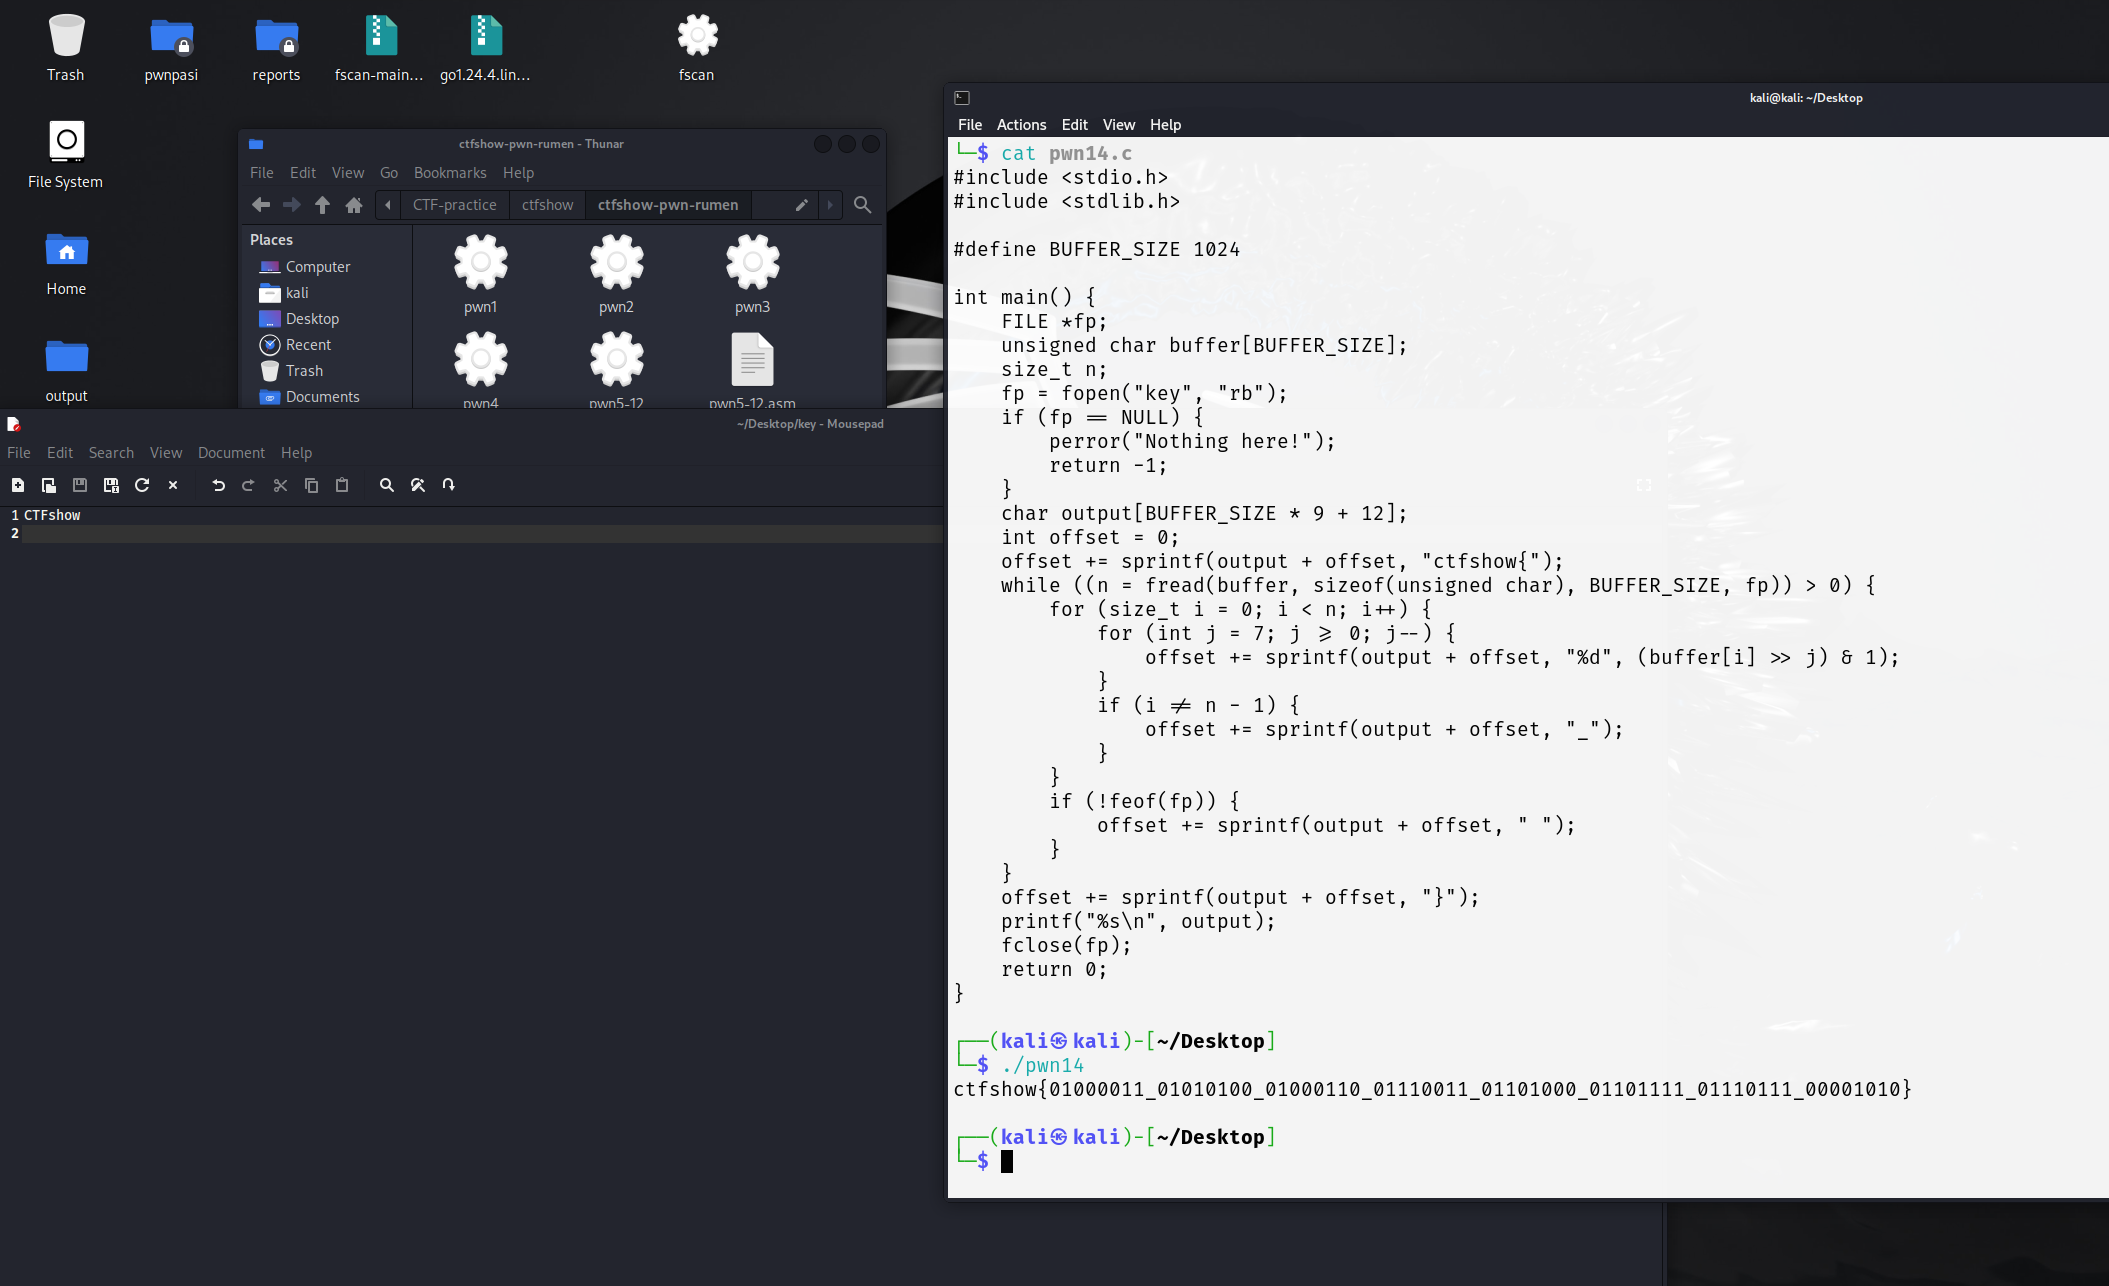Select the pwn5-12.asm text file in Thunar
The height and width of the screenshot is (1286, 2109).
point(753,370)
